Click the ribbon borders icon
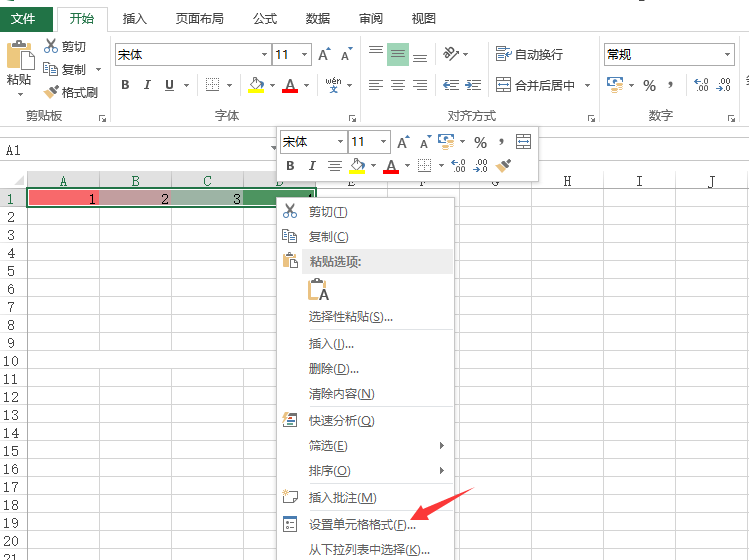 click(213, 85)
